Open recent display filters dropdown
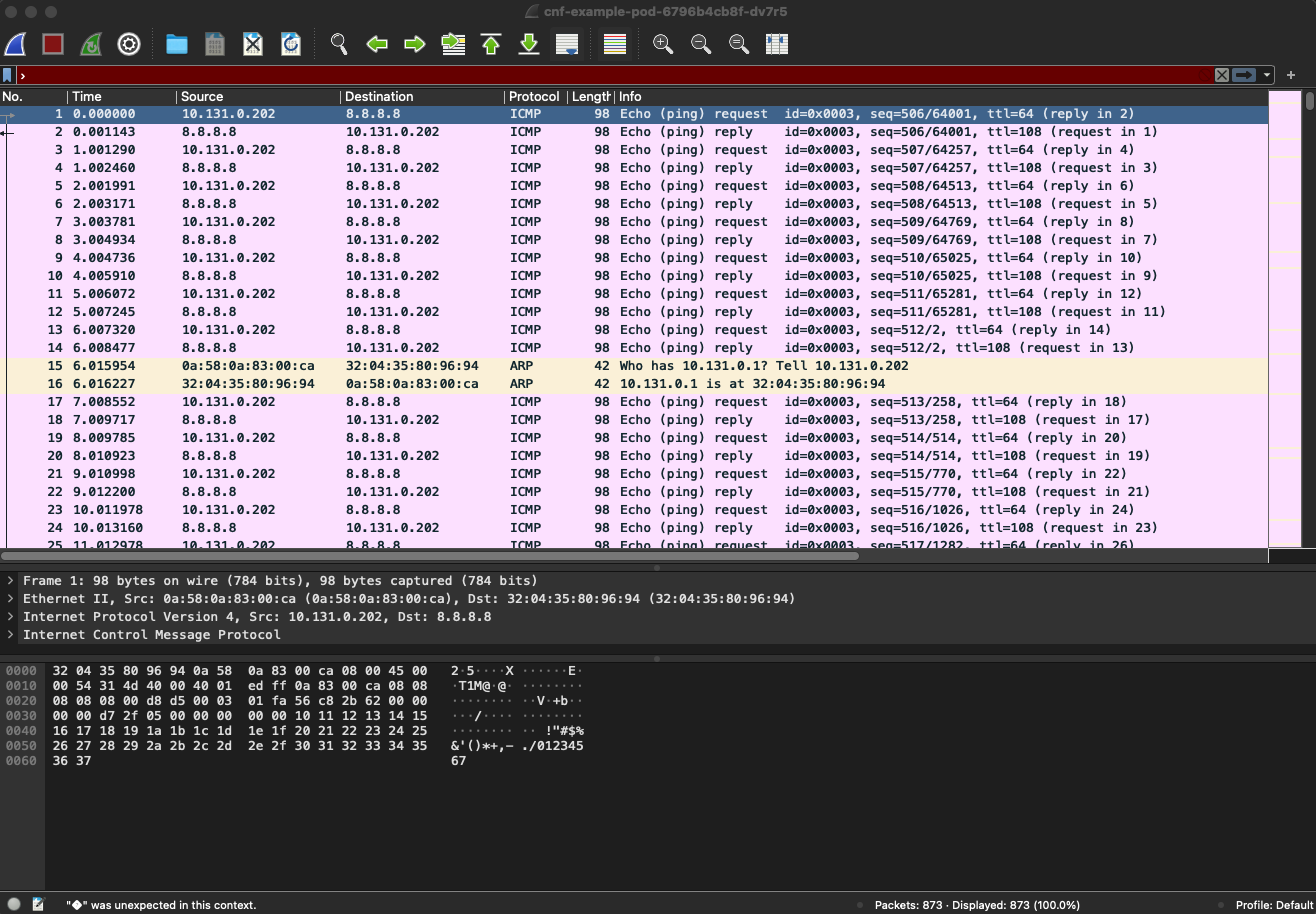Screen dimensions: 1316x914 coord(1267,75)
